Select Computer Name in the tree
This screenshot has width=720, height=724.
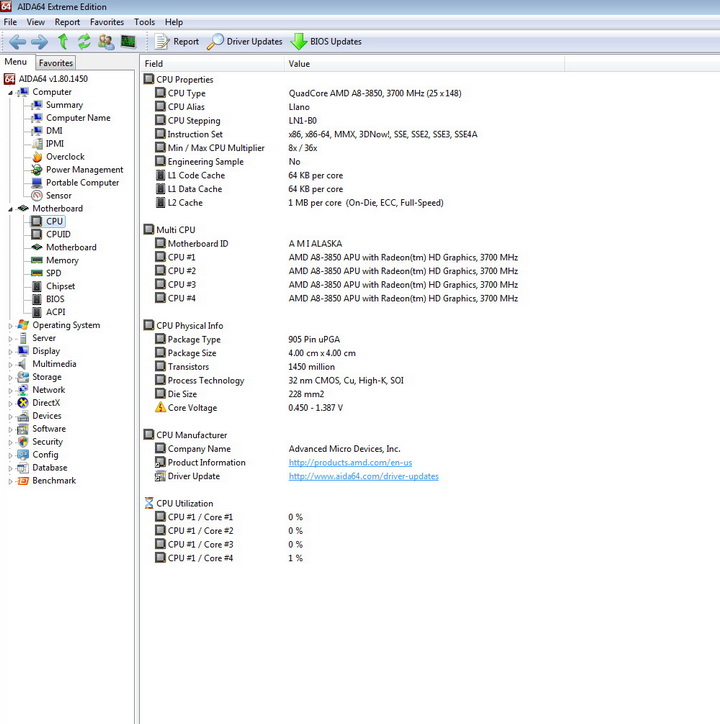(78, 118)
